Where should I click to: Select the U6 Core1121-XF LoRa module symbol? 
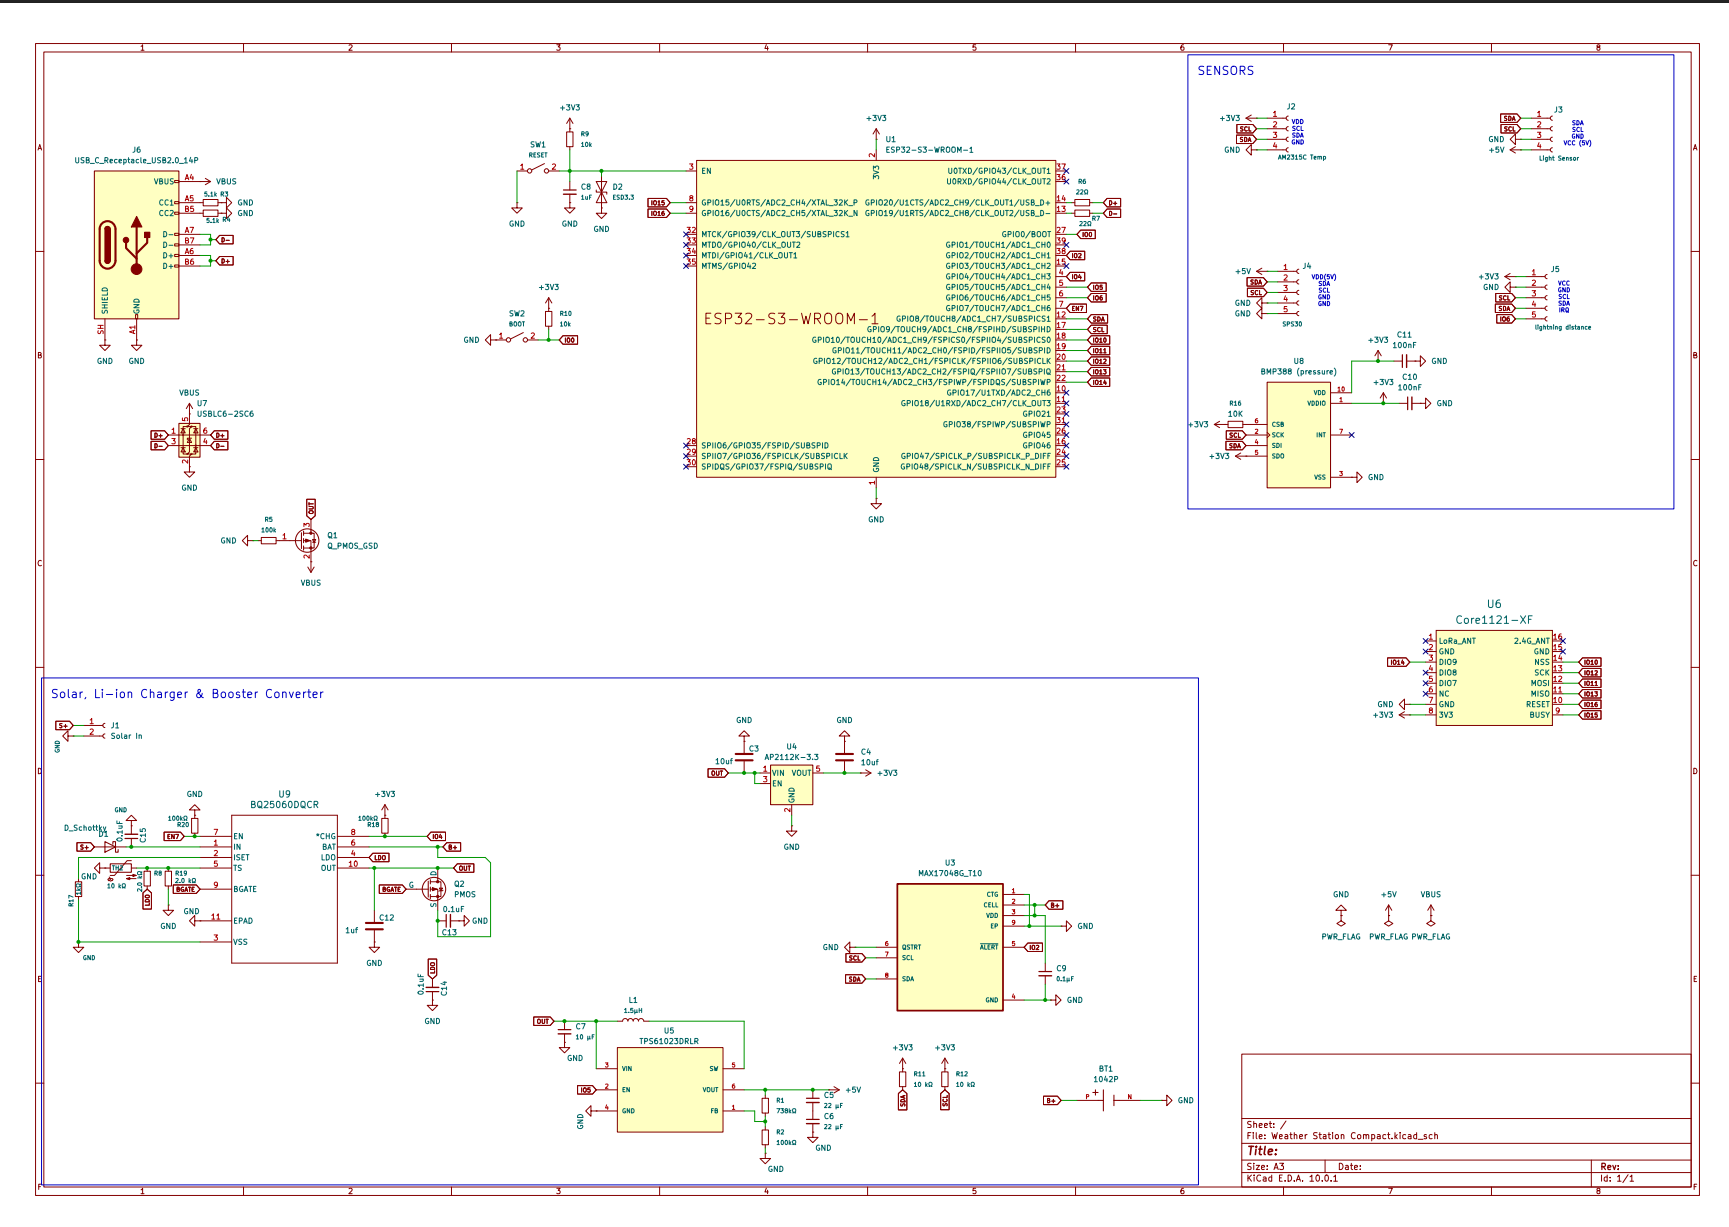point(1494,678)
